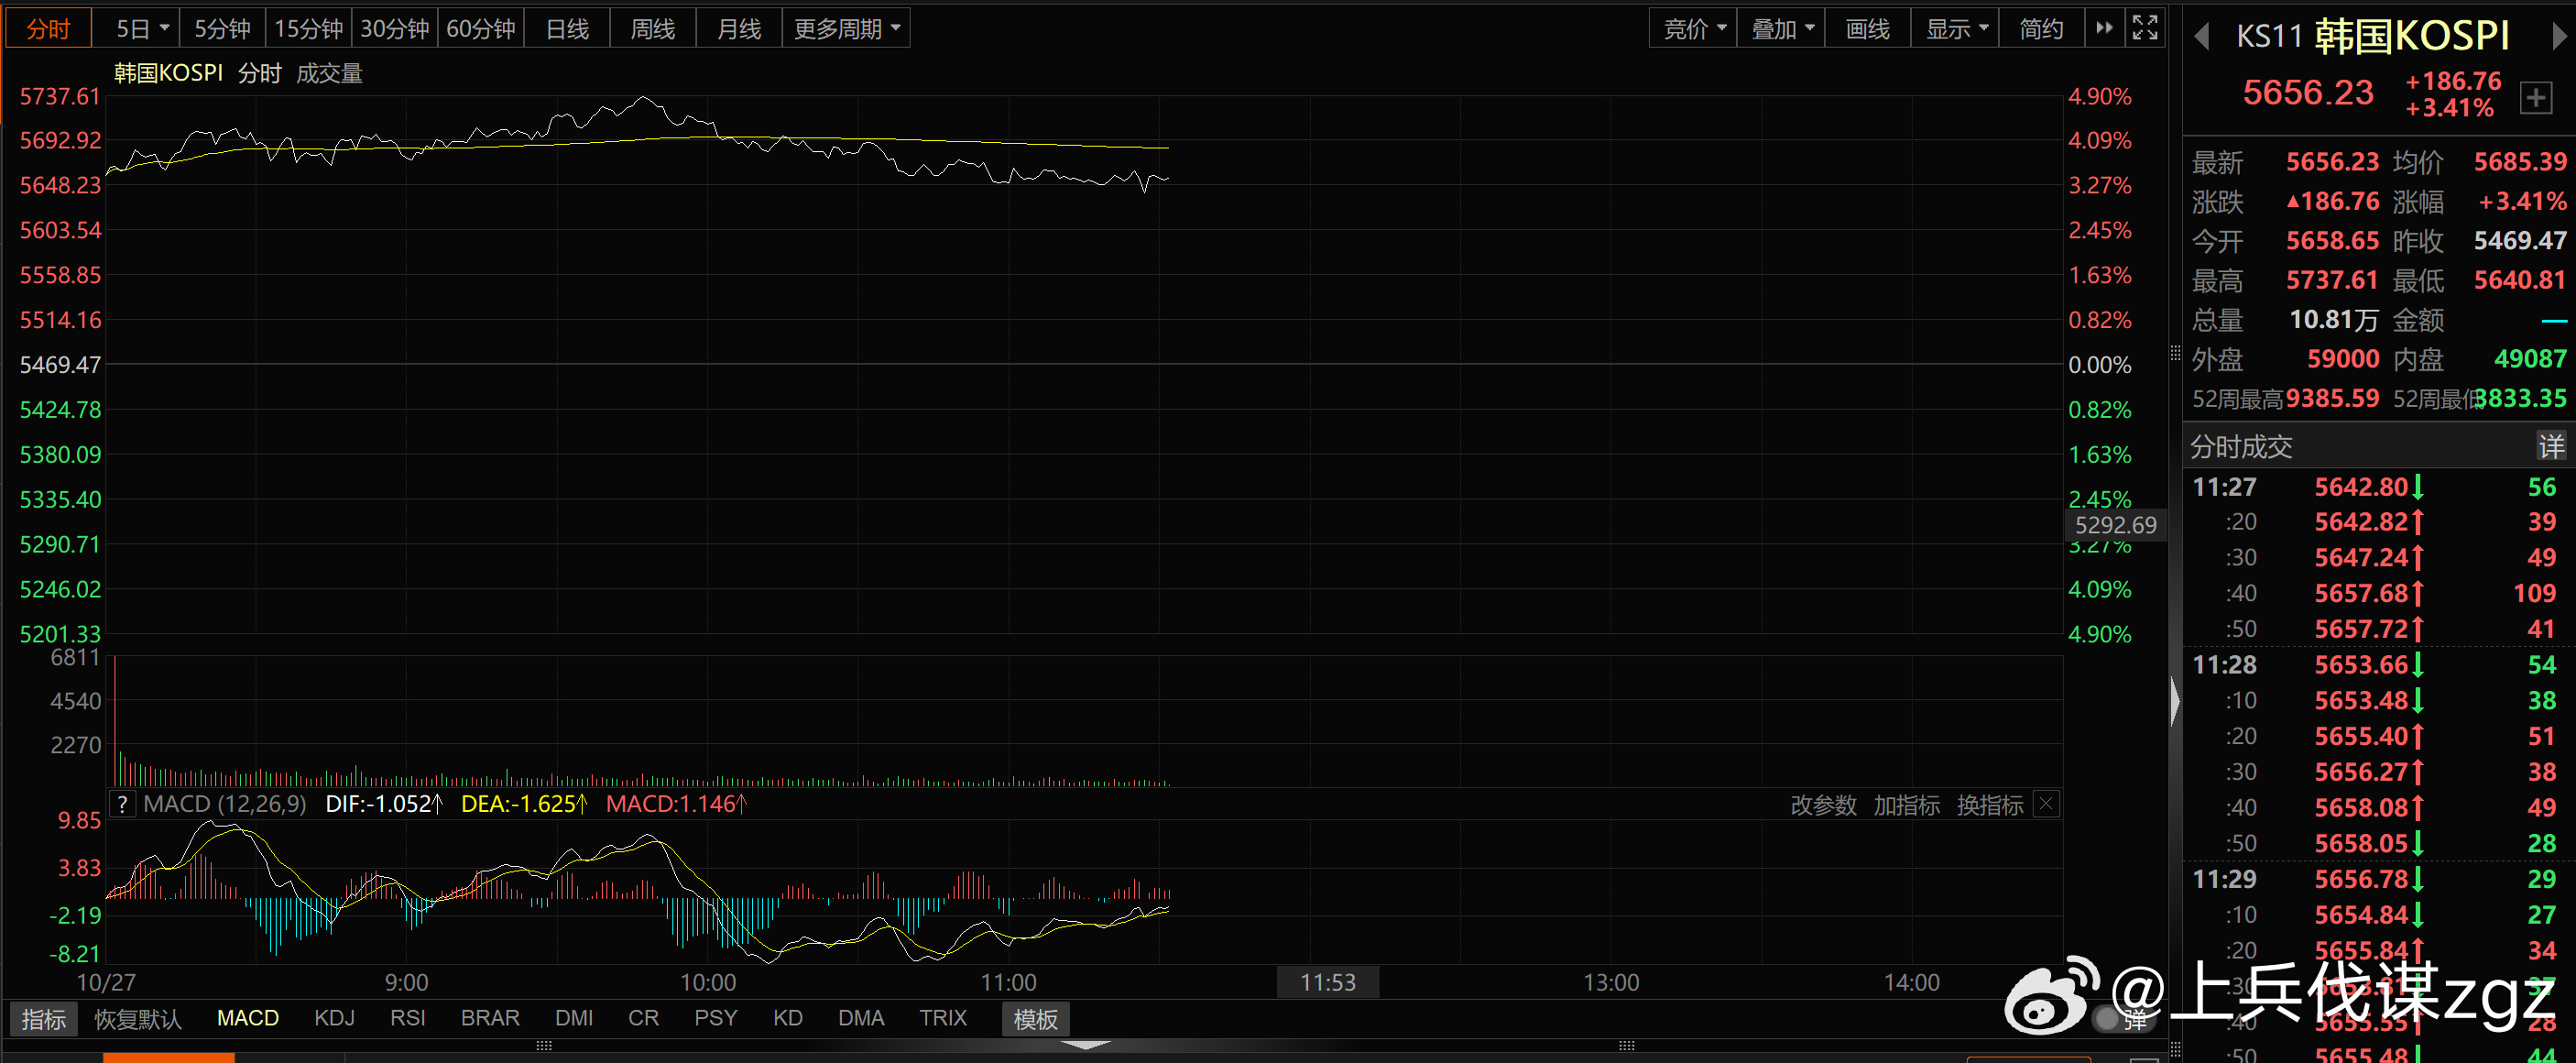Click the 模板 template button
The image size is (2576, 1063).
pyautogui.click(x=1035, y=1018)
